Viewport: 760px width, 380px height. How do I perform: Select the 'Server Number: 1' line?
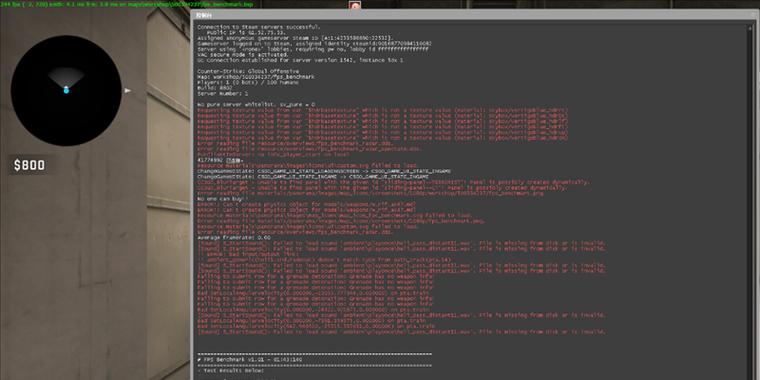click(x=222, y=94)
